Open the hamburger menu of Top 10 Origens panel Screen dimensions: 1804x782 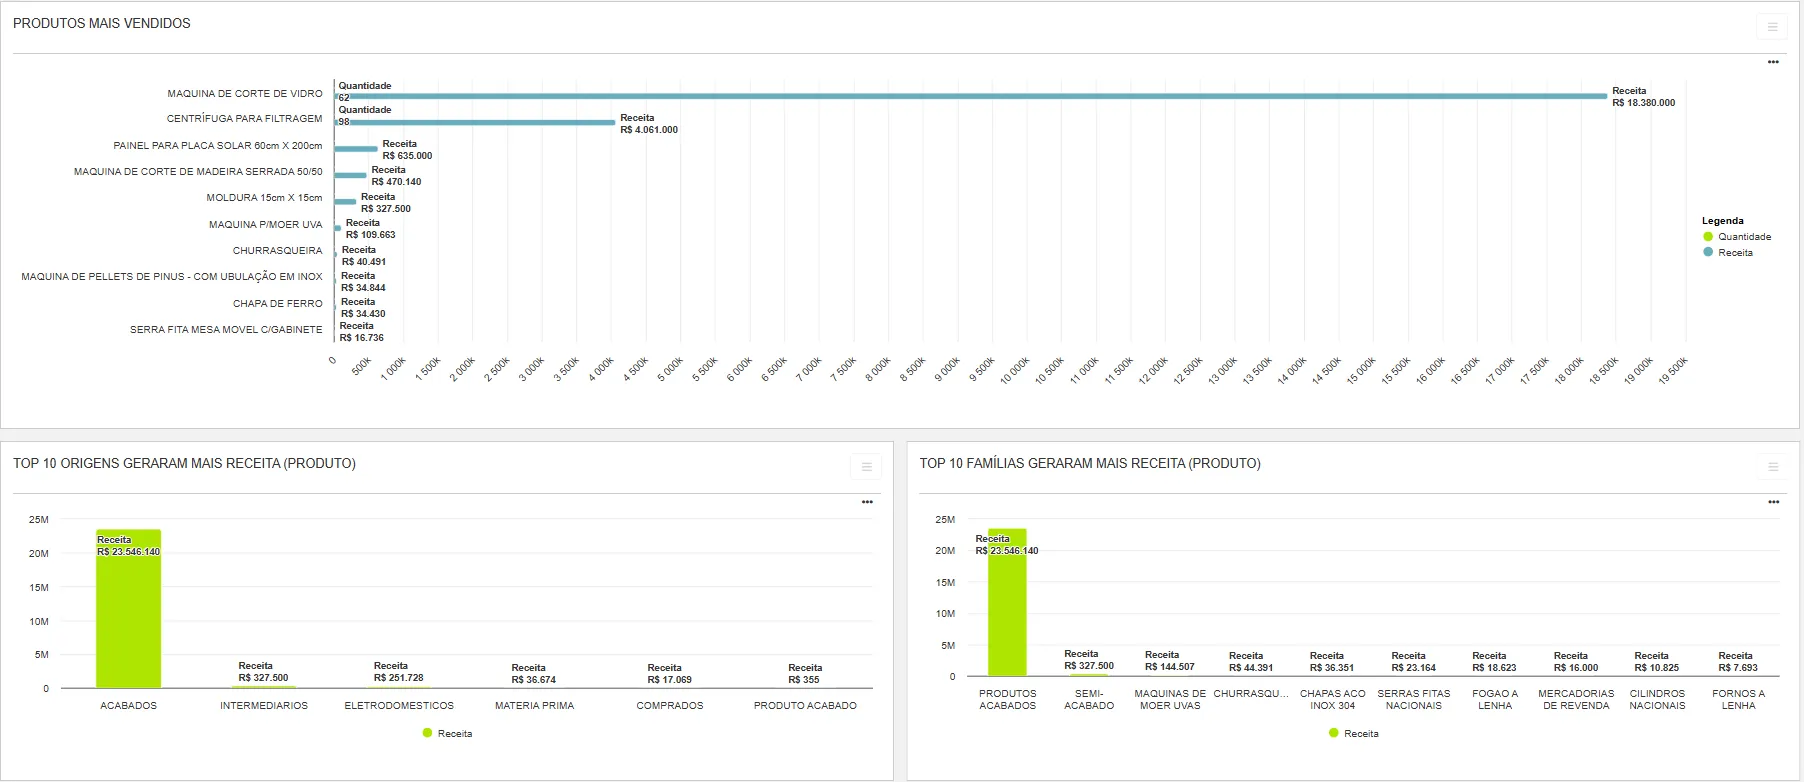tap(866, 466)
